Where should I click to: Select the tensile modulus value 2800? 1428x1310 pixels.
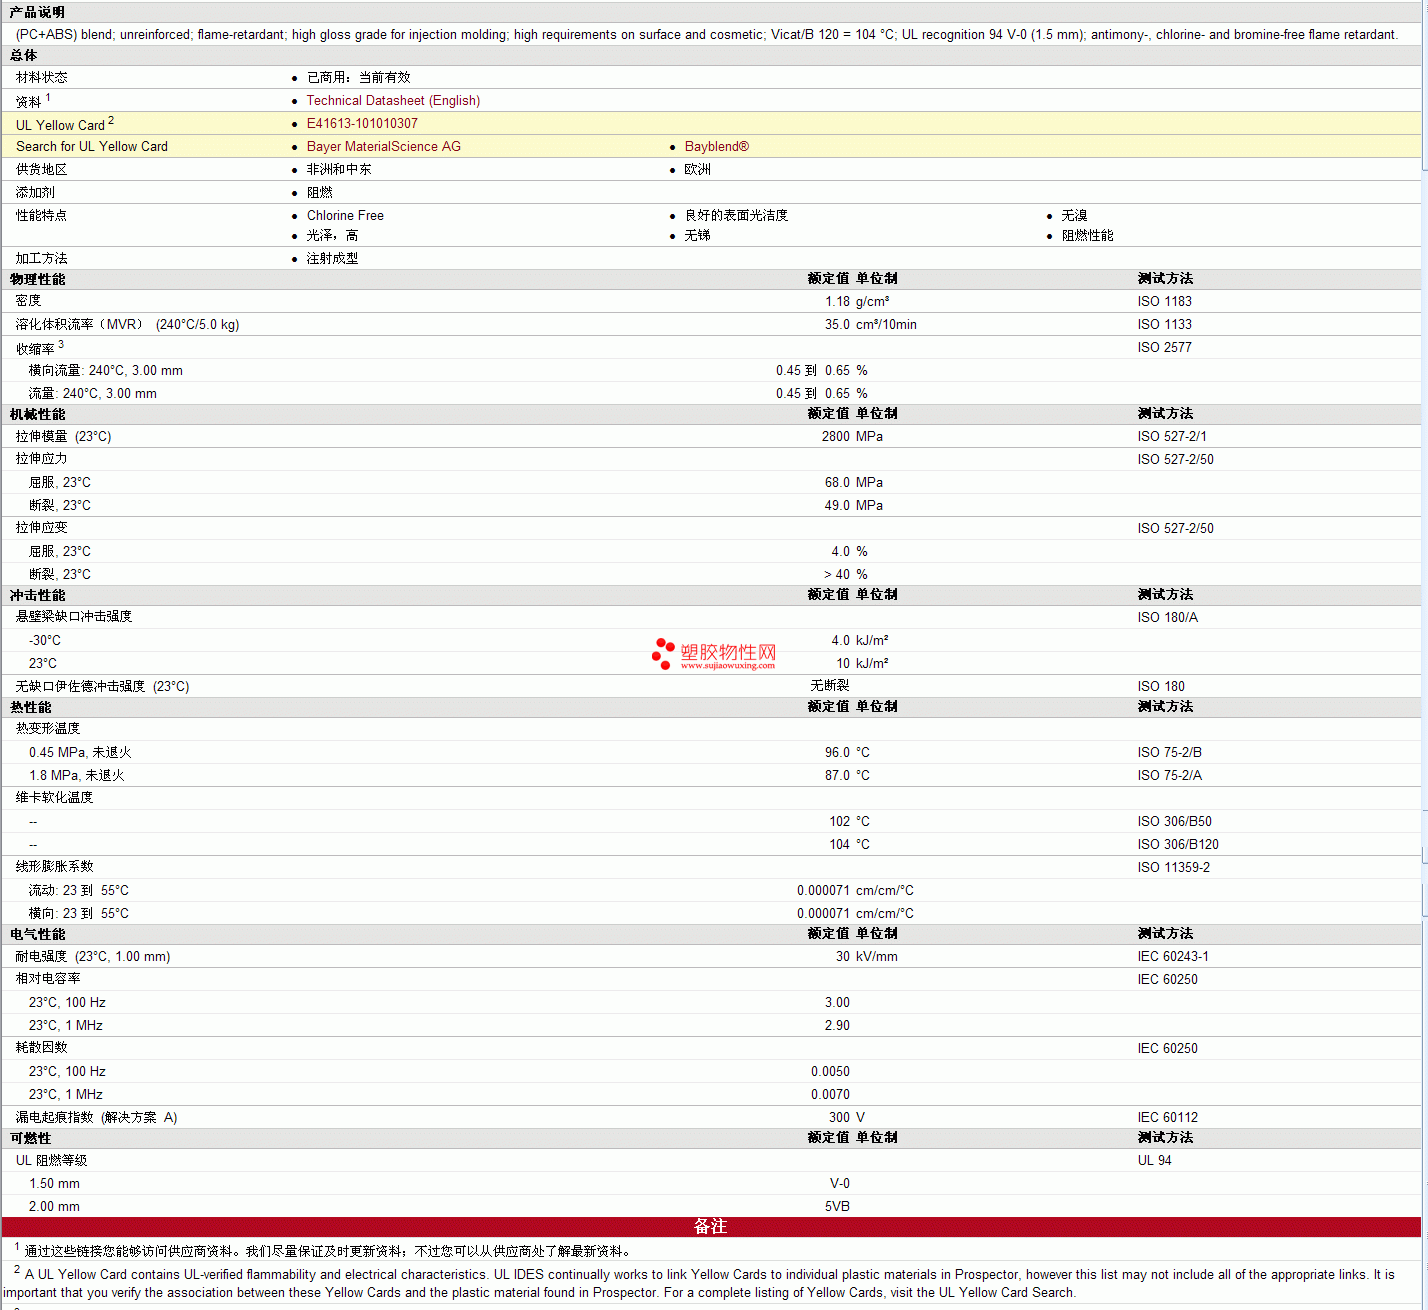(836, 437)
